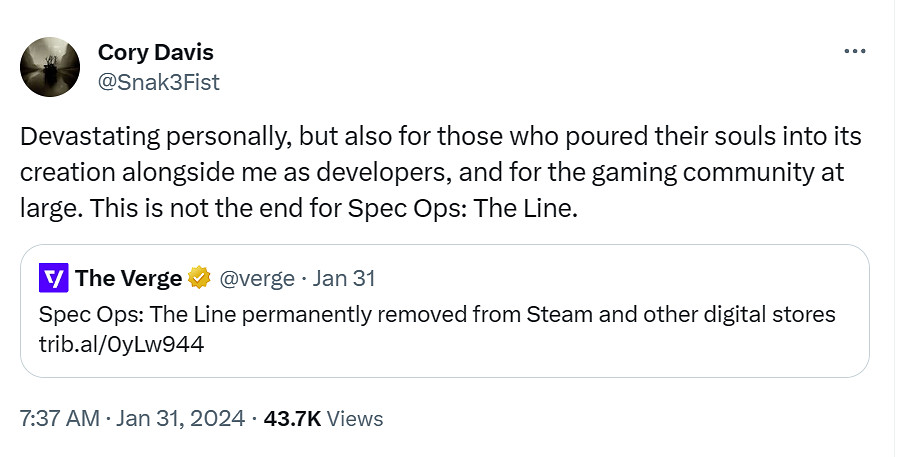Open The Verge account name
This screenshot has width=897, height=457.
(x=128, y=278)
